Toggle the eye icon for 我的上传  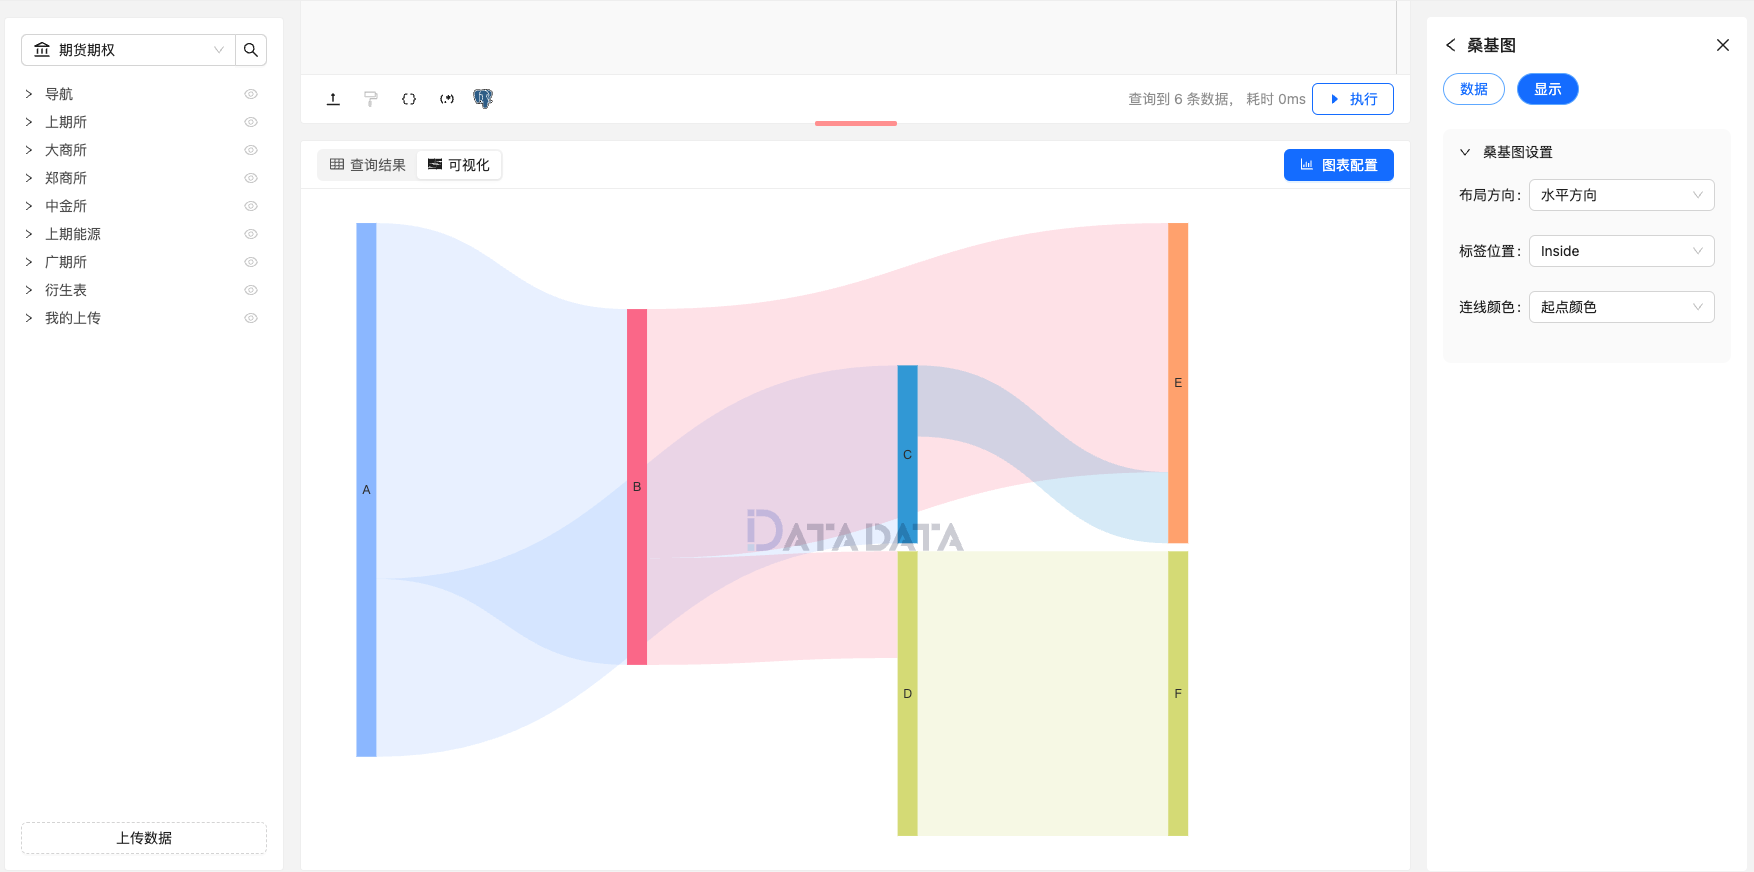coord(251,318)
